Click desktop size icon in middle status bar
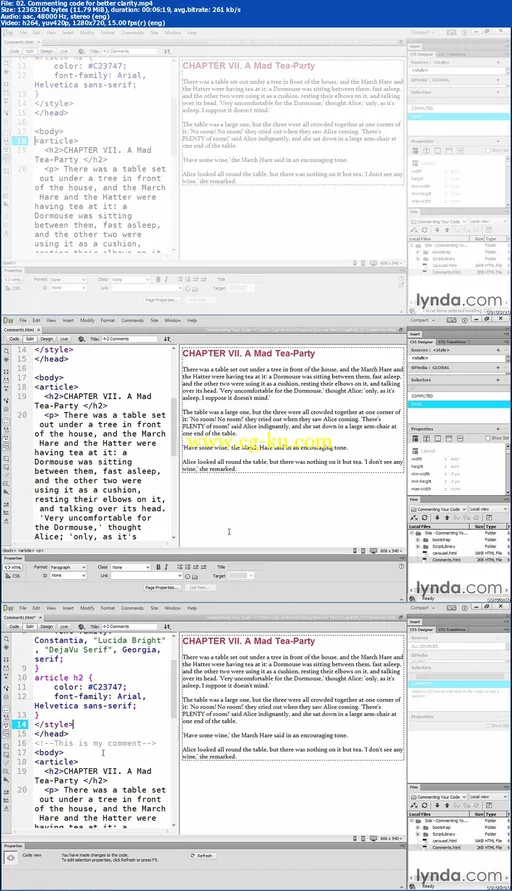The image size is (512, 891). 373,551
